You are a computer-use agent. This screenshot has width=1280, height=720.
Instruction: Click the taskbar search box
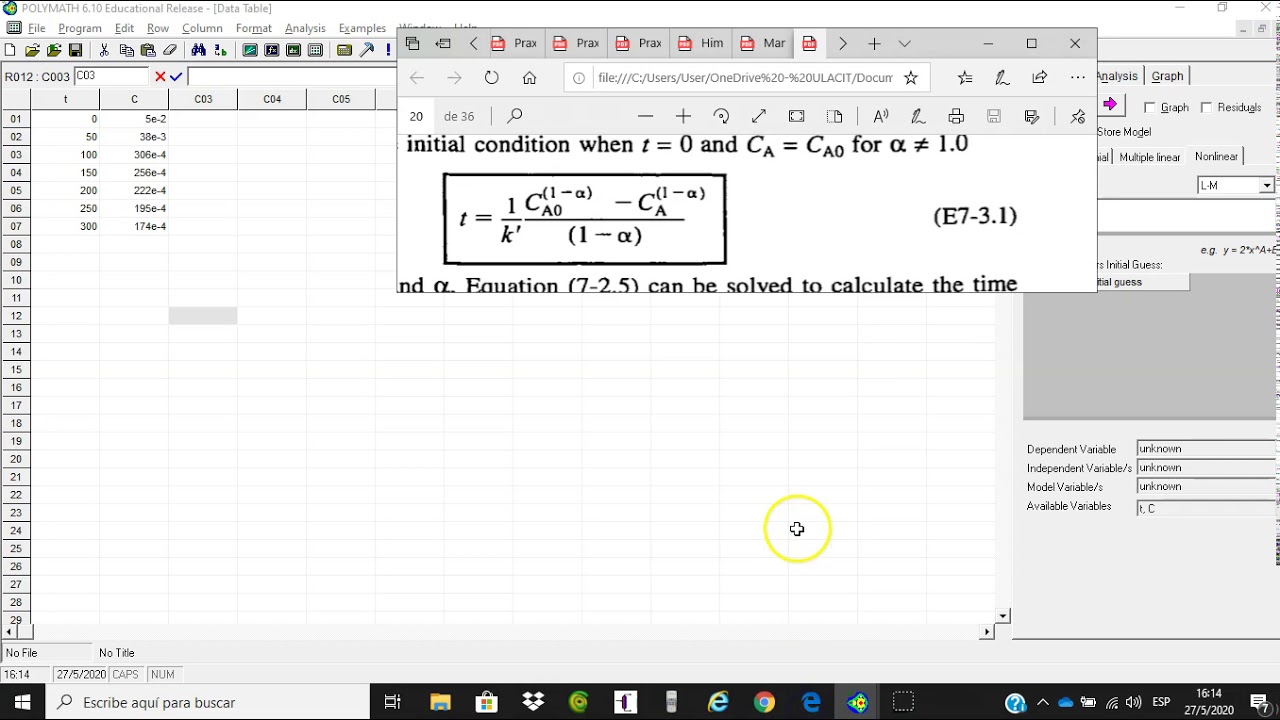click(x=207, y=702)
